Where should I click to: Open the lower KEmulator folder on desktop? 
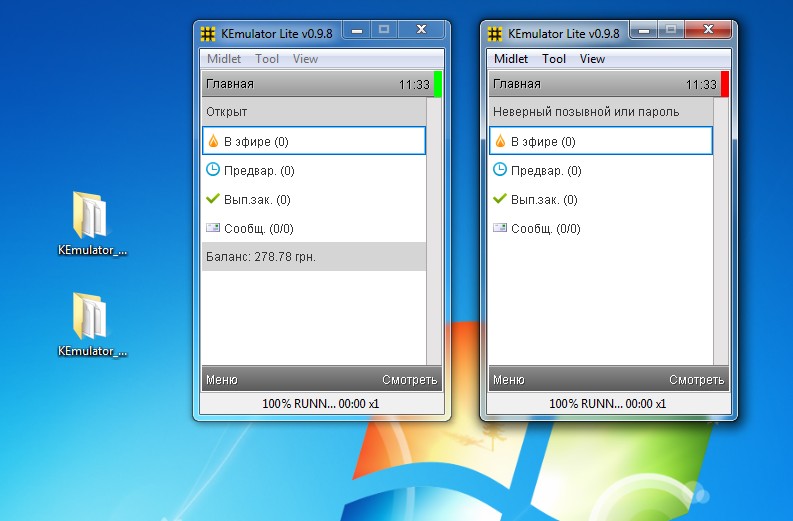pos(91,316)
